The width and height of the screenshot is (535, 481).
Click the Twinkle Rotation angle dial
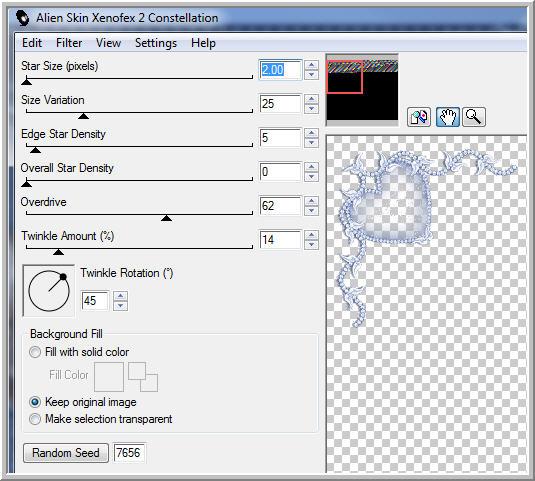[x=49, y=291]
